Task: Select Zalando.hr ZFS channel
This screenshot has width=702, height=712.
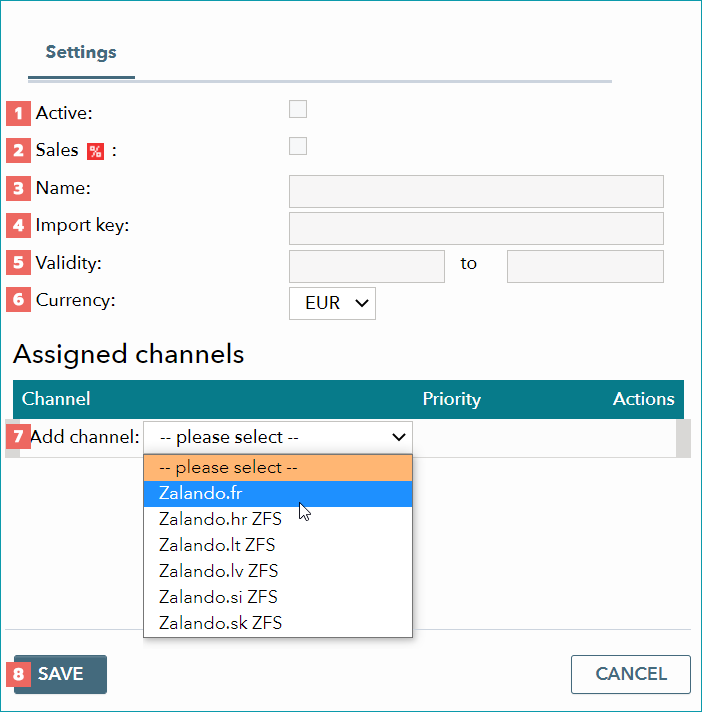Action: pos(278,519)
